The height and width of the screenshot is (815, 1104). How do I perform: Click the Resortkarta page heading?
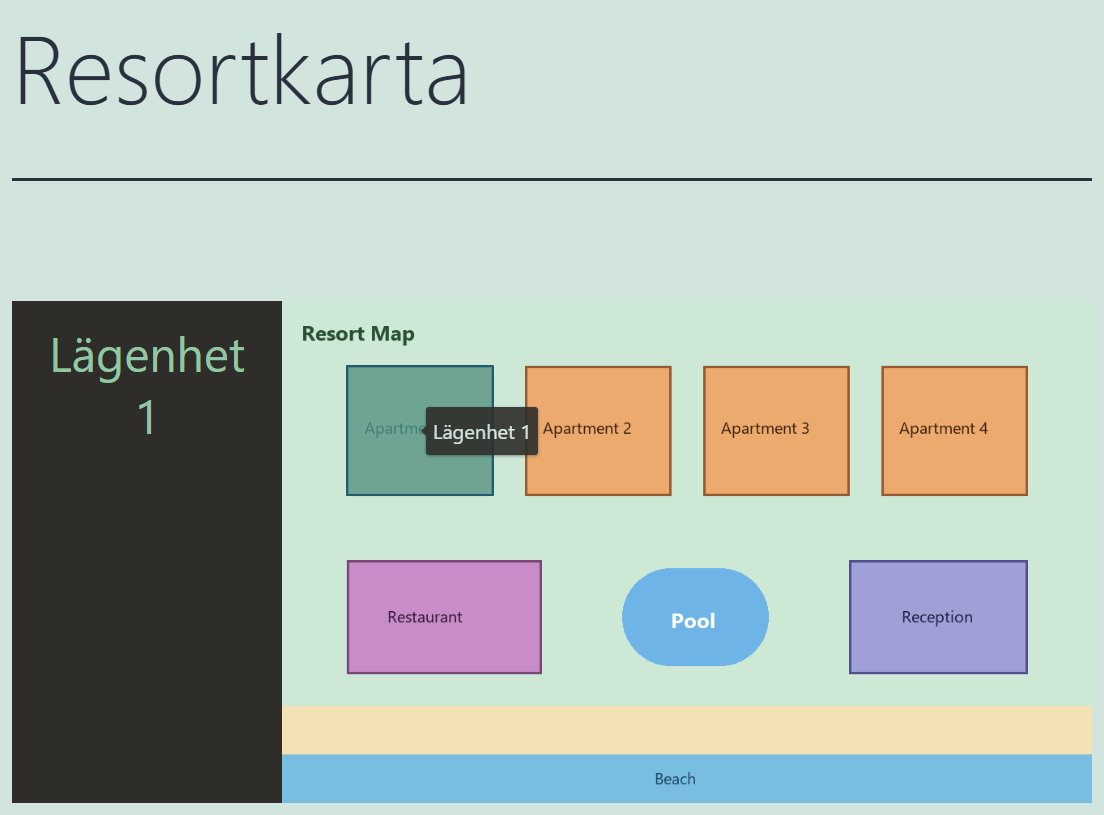[241, 72]
